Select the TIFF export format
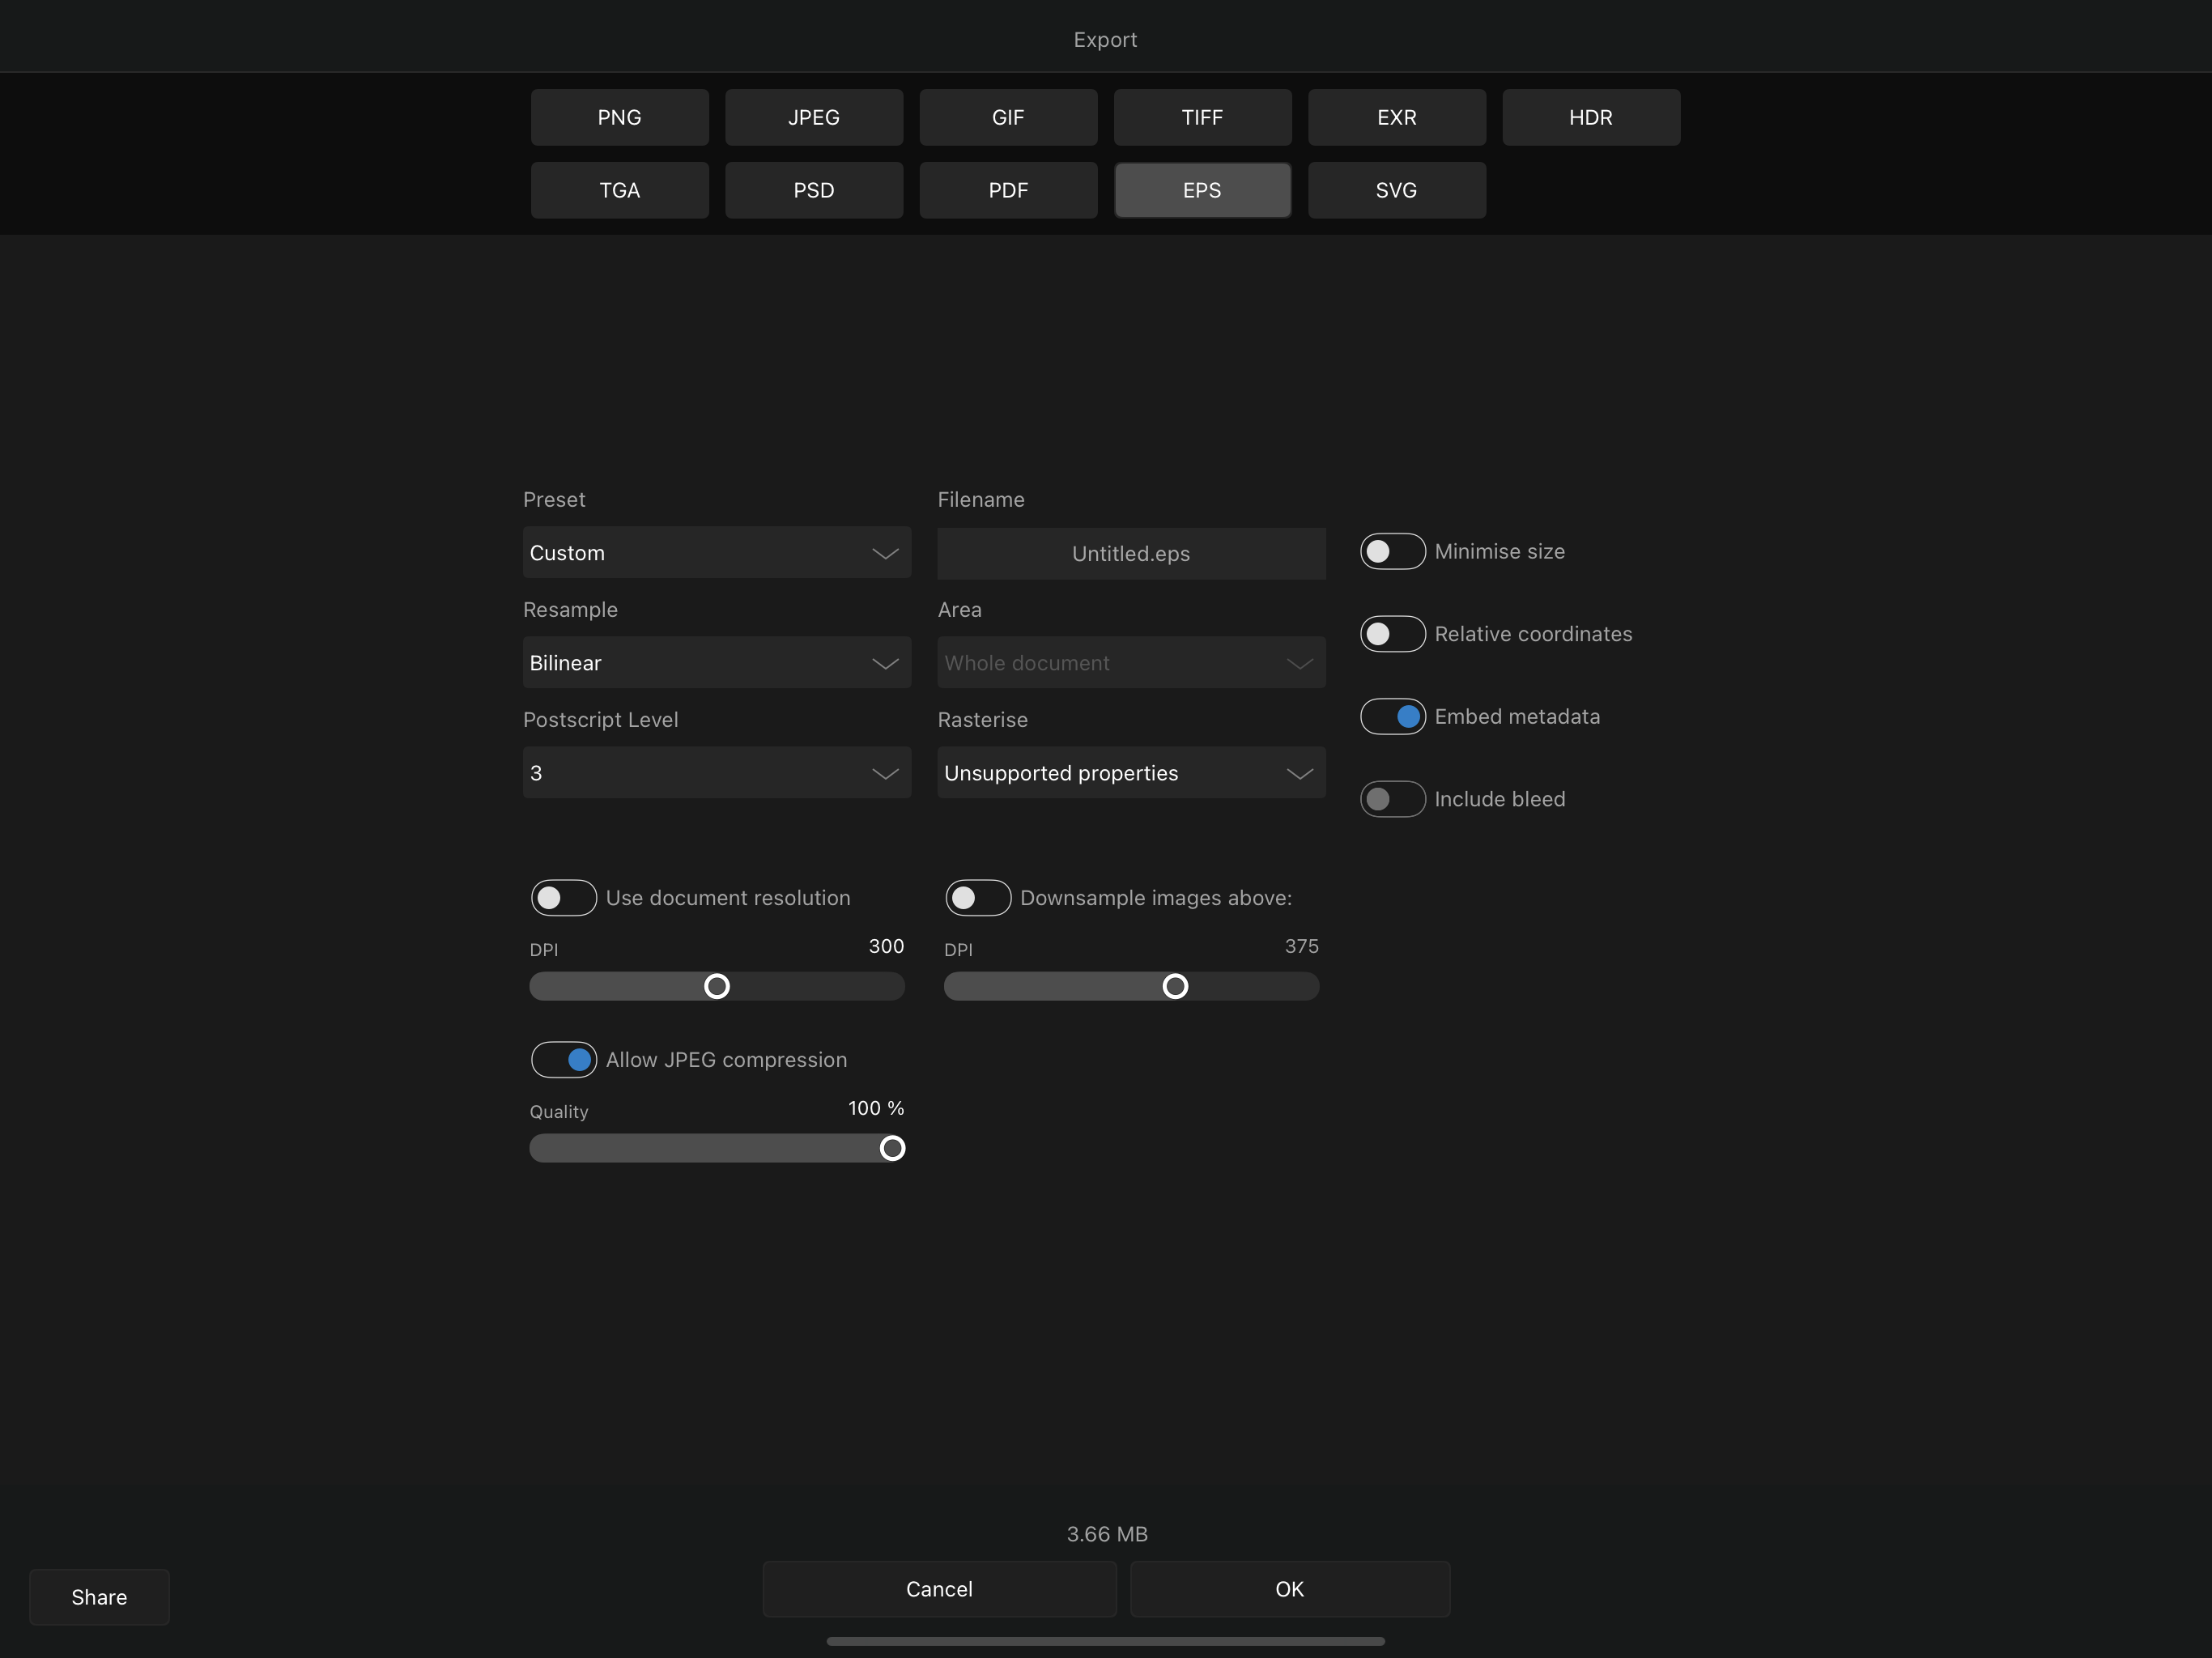Screen dimensions: 2212x1658 1202,117
